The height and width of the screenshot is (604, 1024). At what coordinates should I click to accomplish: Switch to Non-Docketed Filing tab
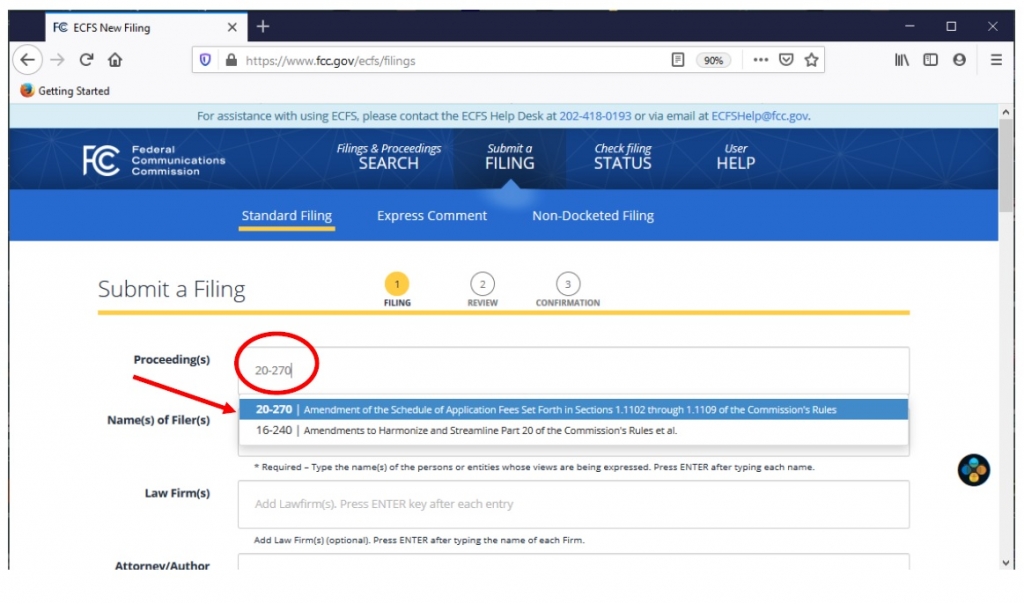[x=592, y=216]
